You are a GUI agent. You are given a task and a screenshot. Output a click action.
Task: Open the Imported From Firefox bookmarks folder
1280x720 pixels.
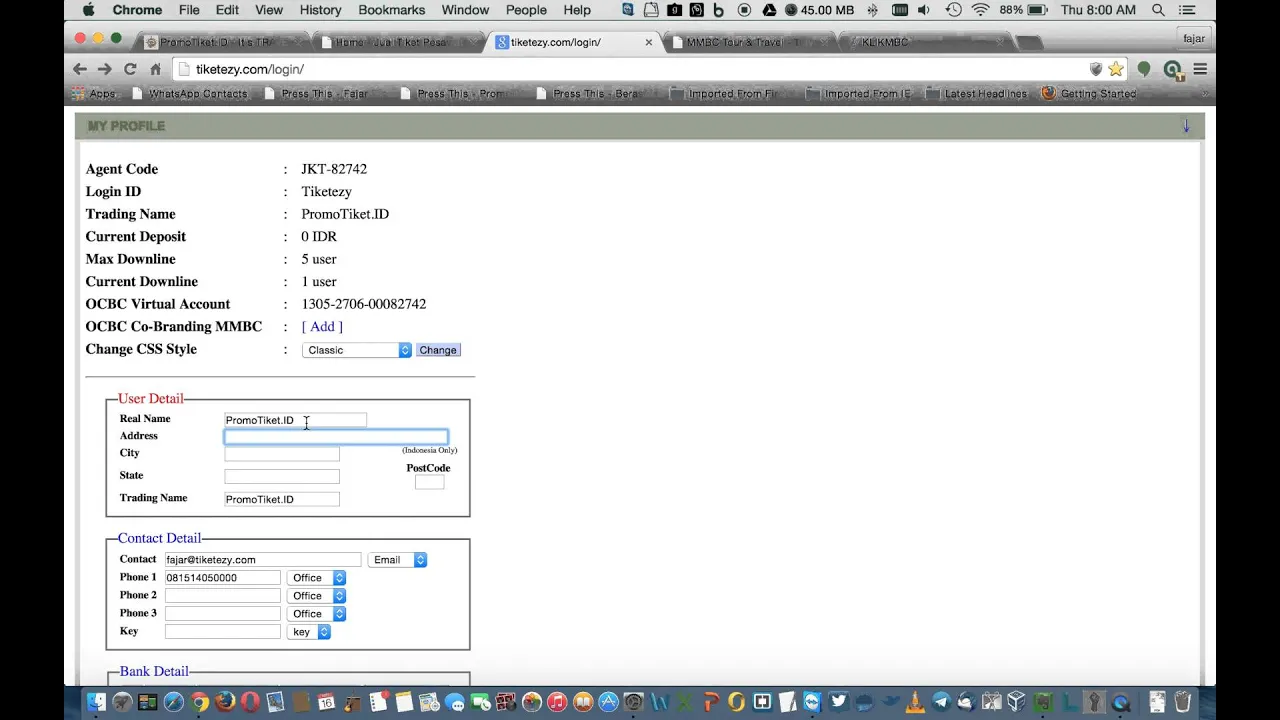click(725, 94)
